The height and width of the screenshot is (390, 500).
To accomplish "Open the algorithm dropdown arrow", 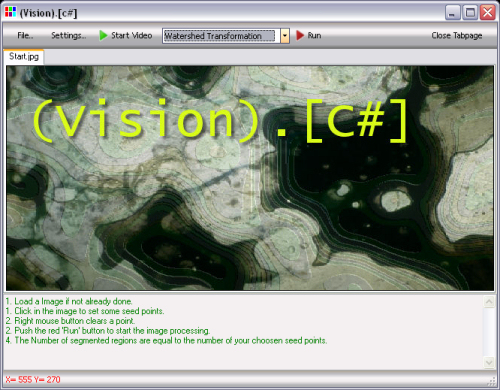I will (x=285, y=36).
